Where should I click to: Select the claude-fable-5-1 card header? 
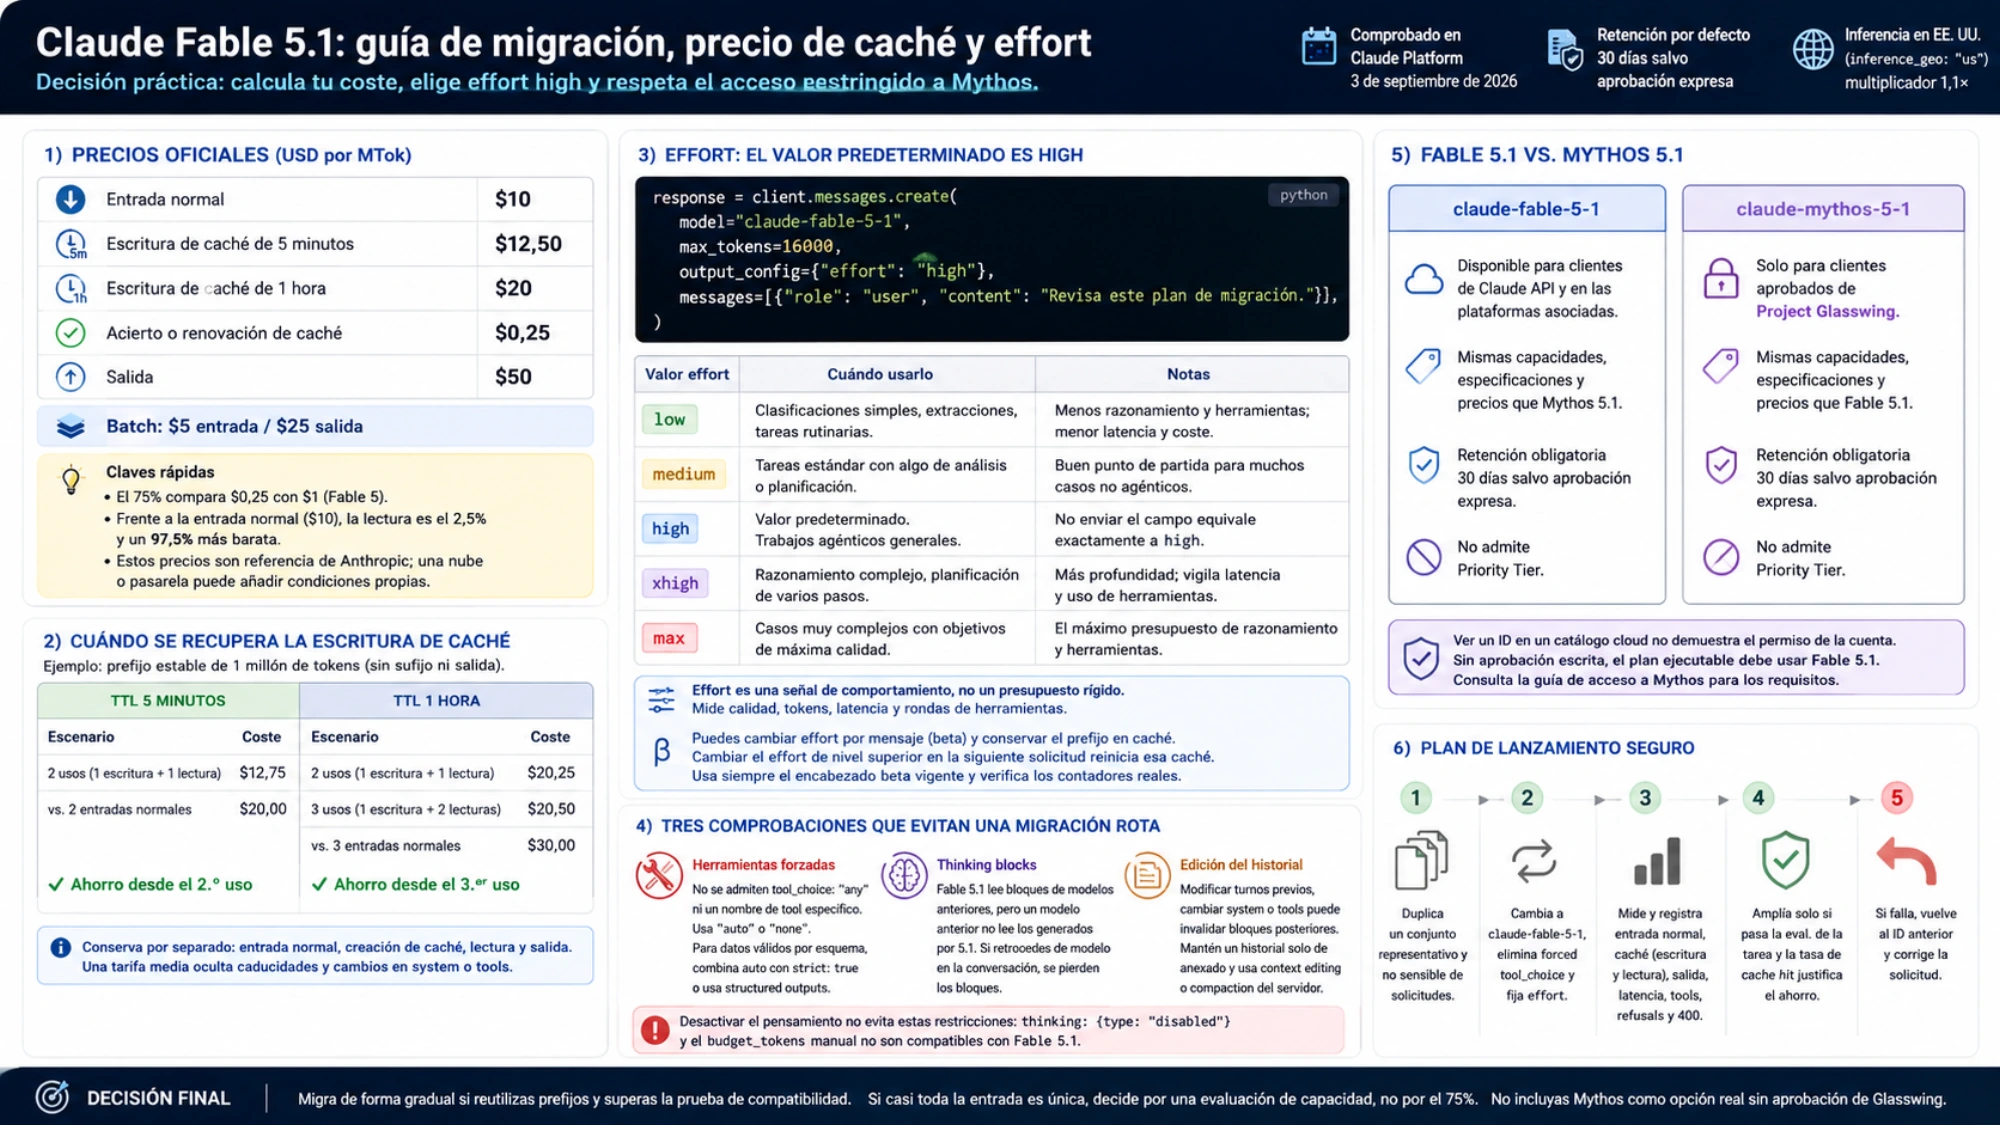pyautogui.click(x=1526, y=209)
